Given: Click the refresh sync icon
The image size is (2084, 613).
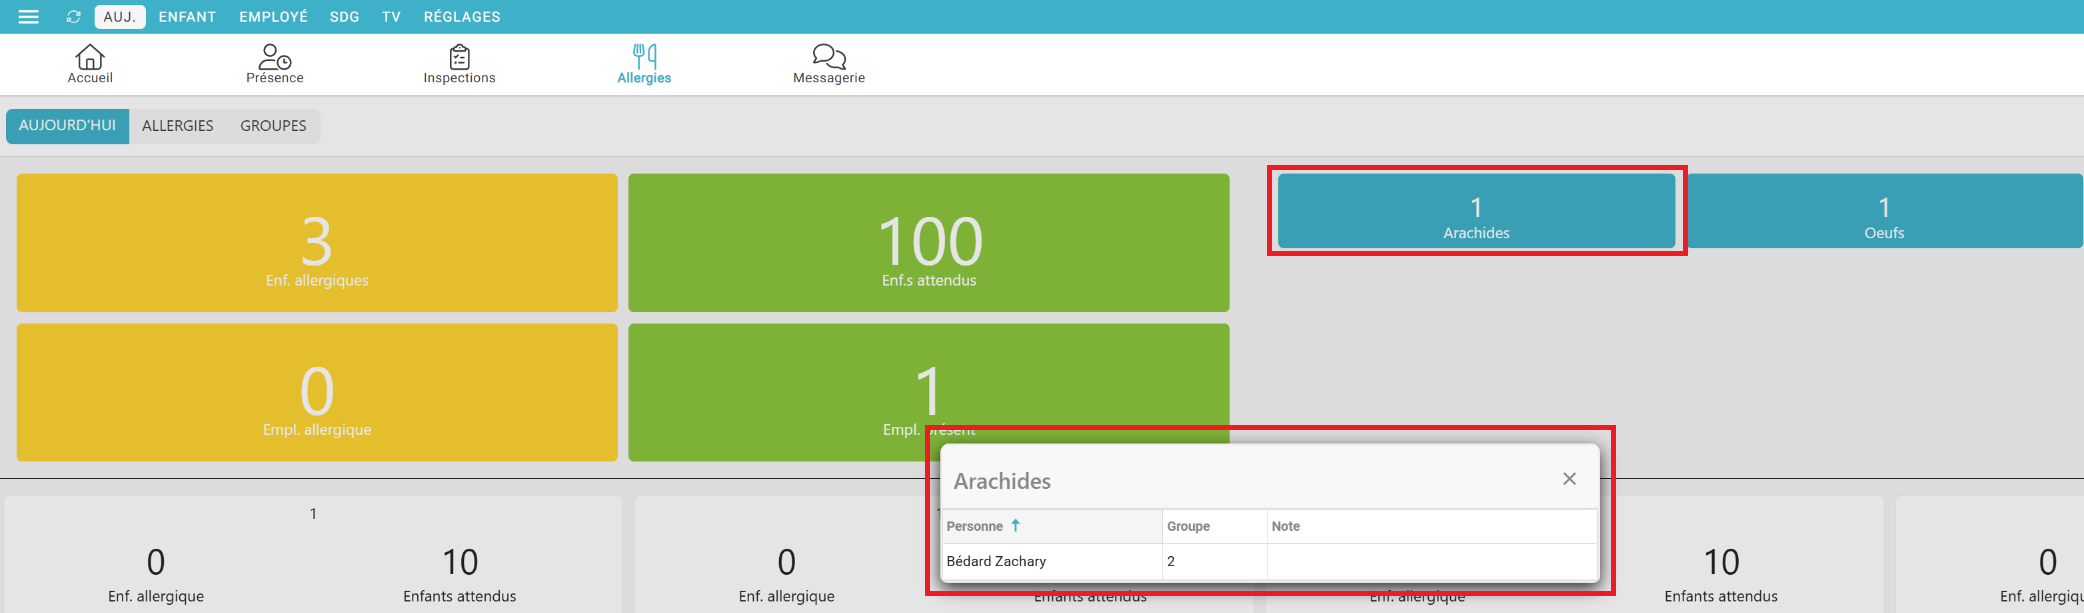Looking at the screenshot, I should tap(73, 17).
